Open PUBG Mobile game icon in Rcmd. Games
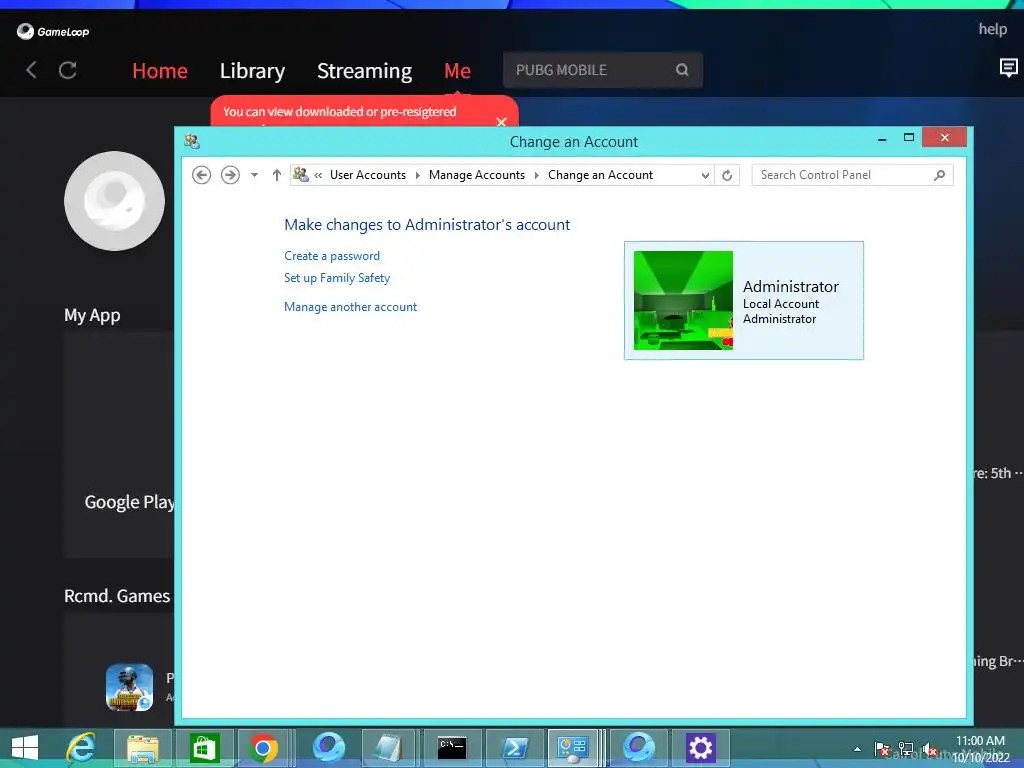 pyautogui.click(x=129, y=687)
